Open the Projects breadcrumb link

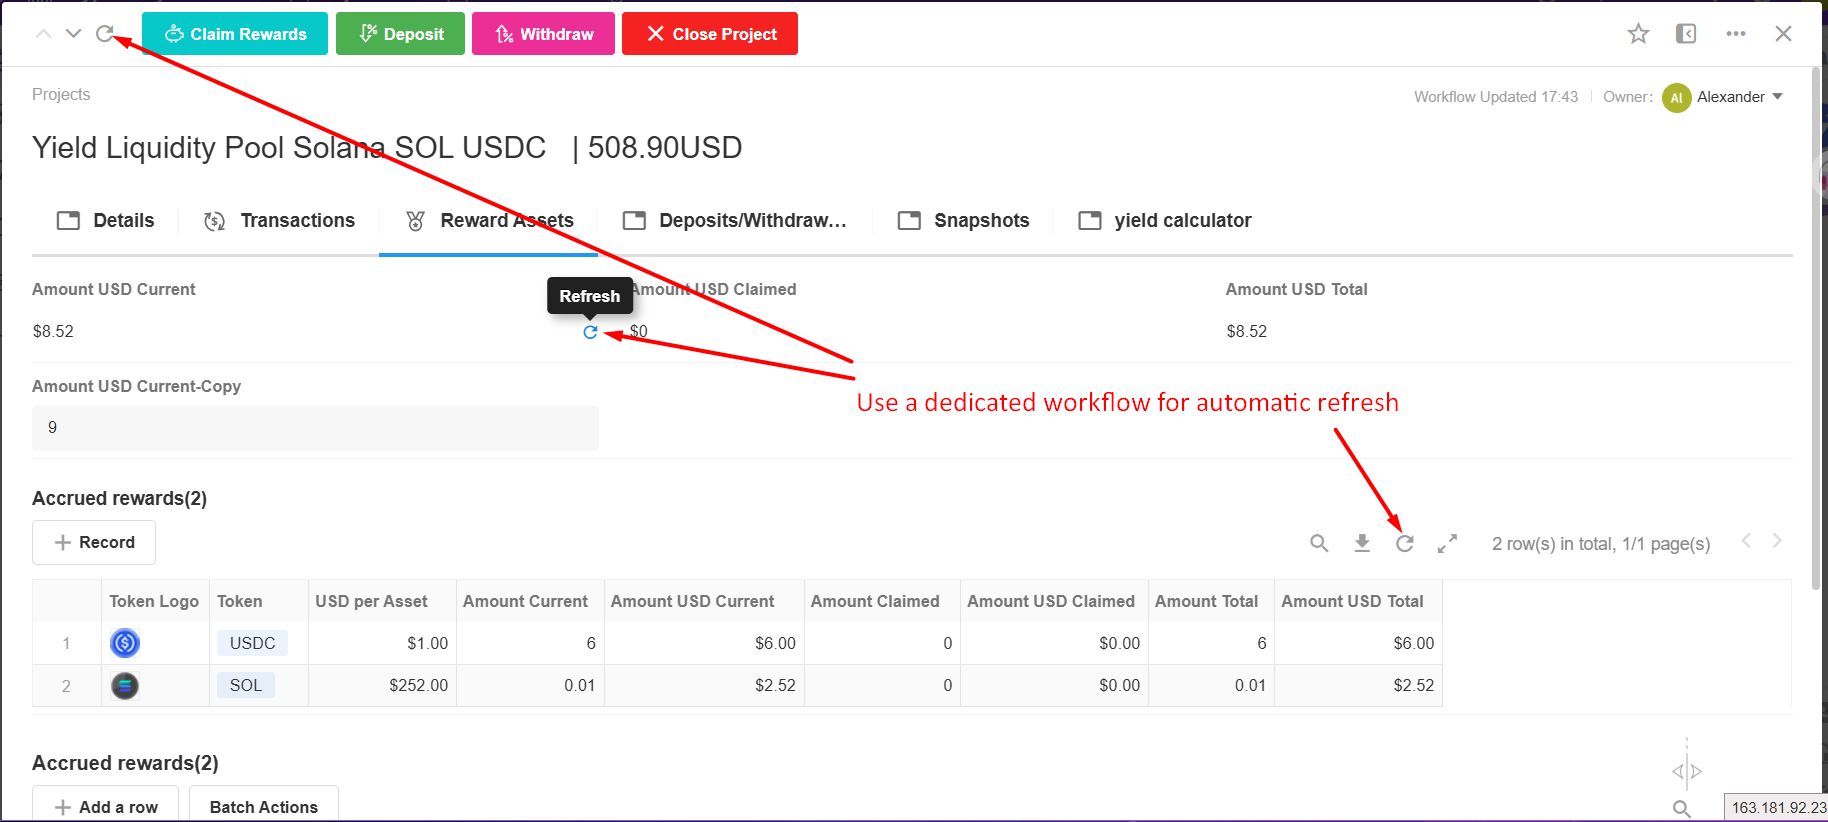tap(61, 94)
